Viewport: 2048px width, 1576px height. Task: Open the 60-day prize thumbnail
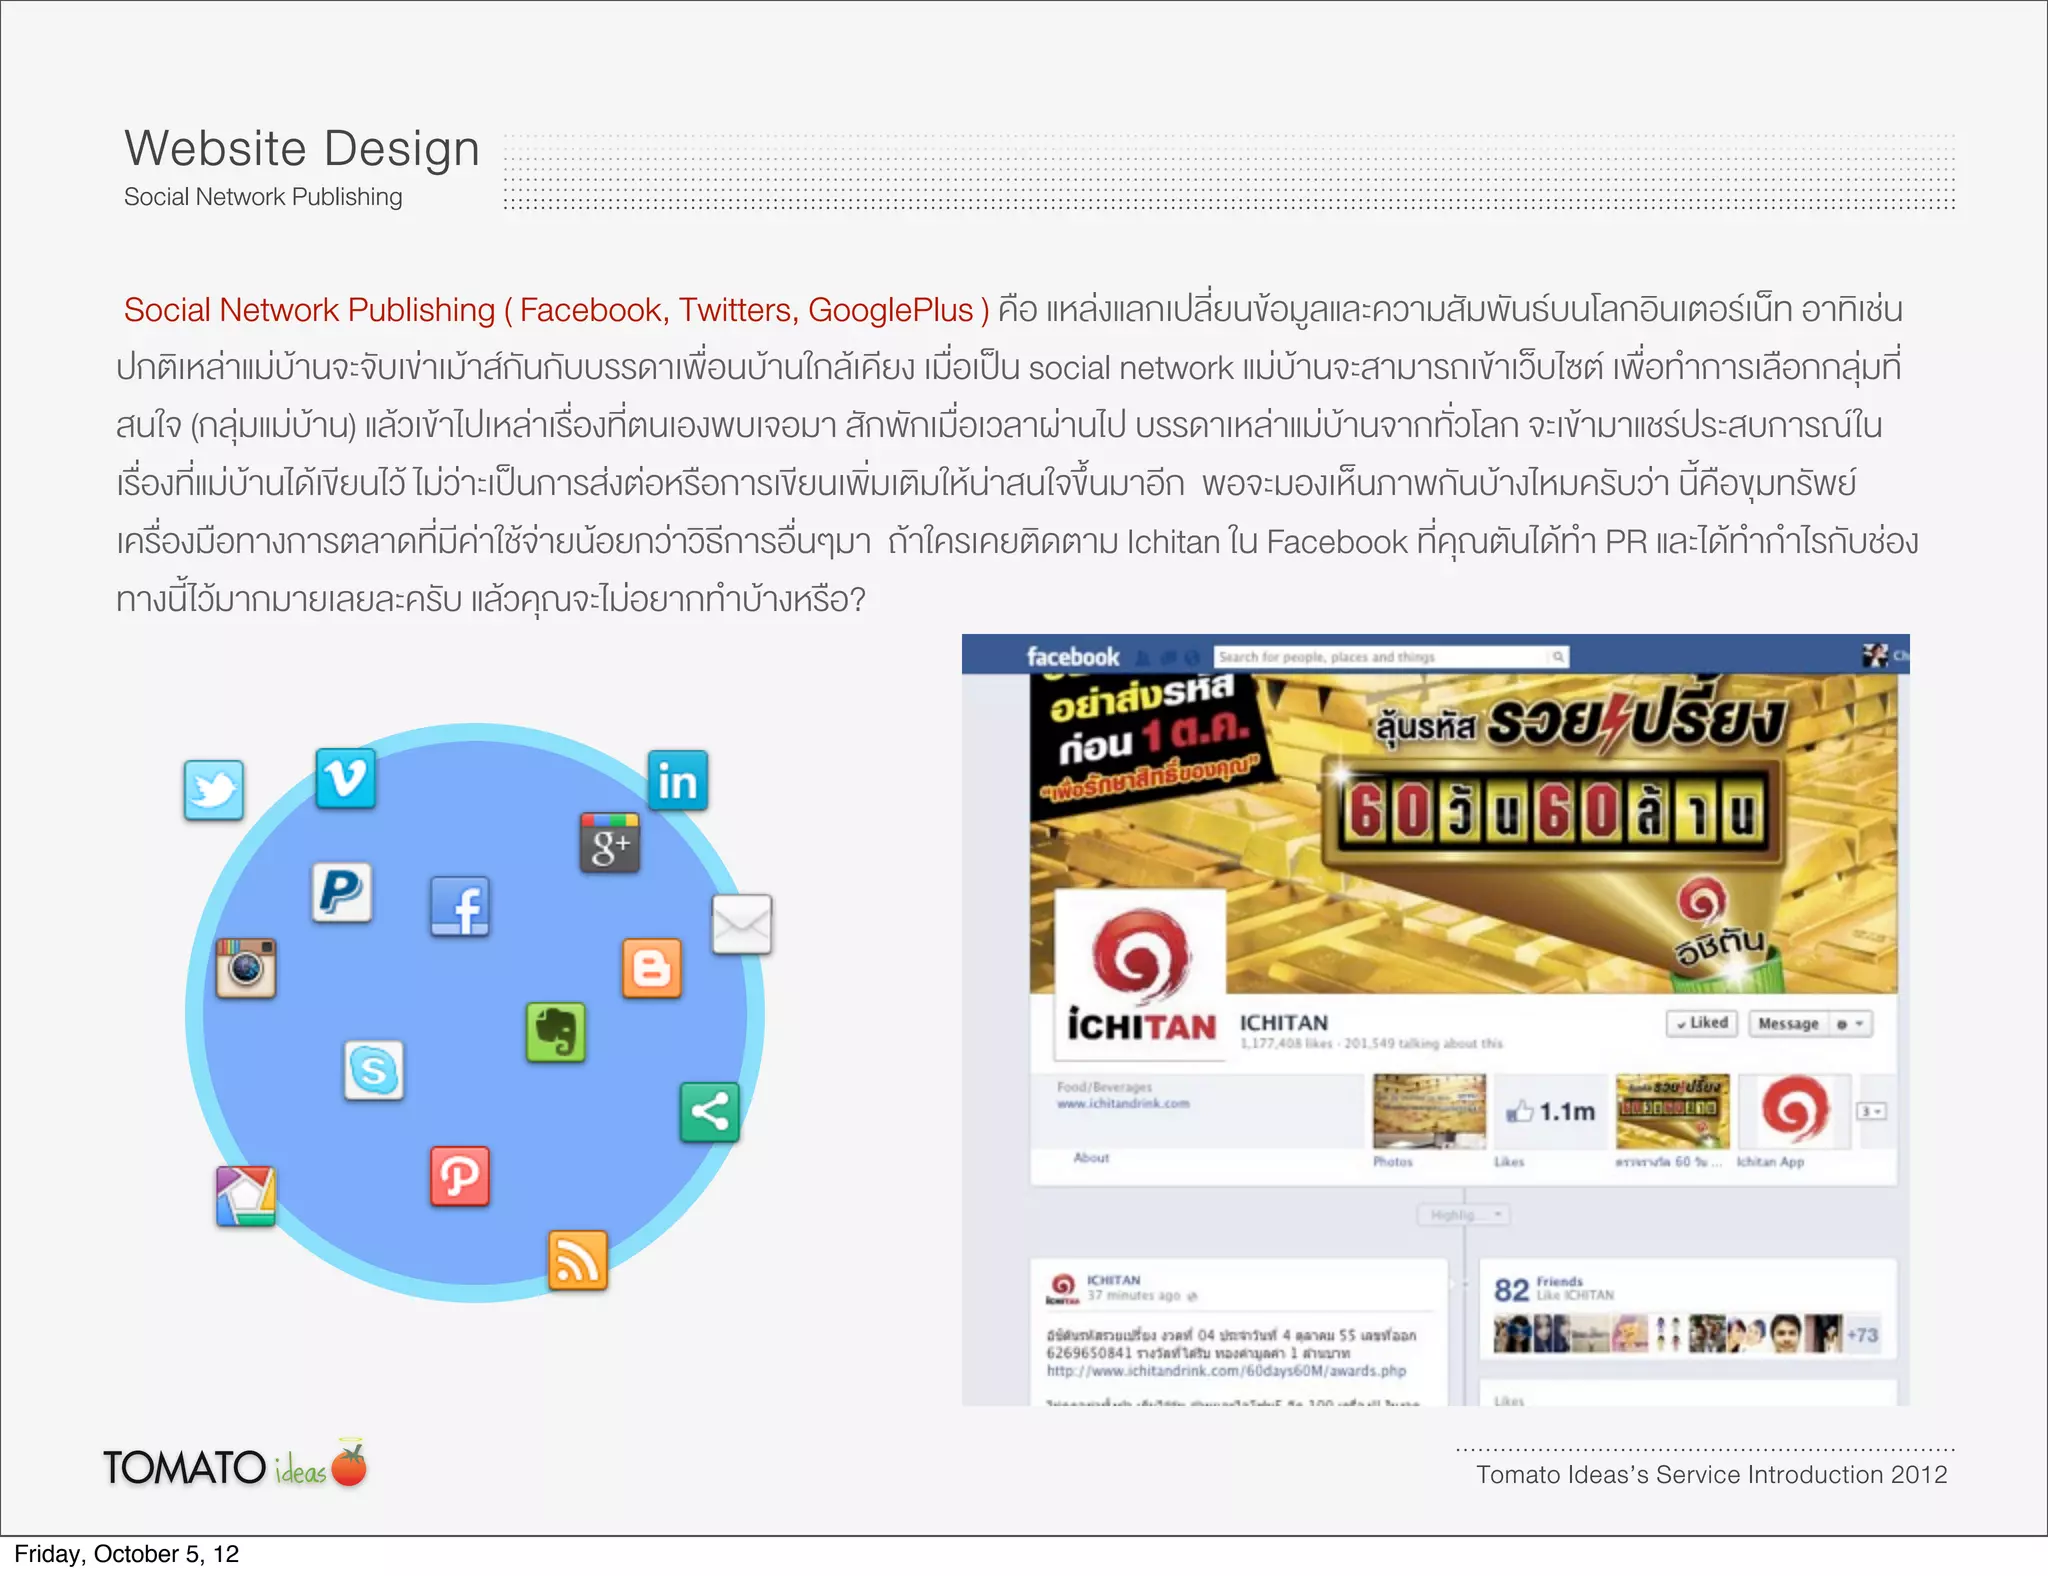pos(1672,1111)
